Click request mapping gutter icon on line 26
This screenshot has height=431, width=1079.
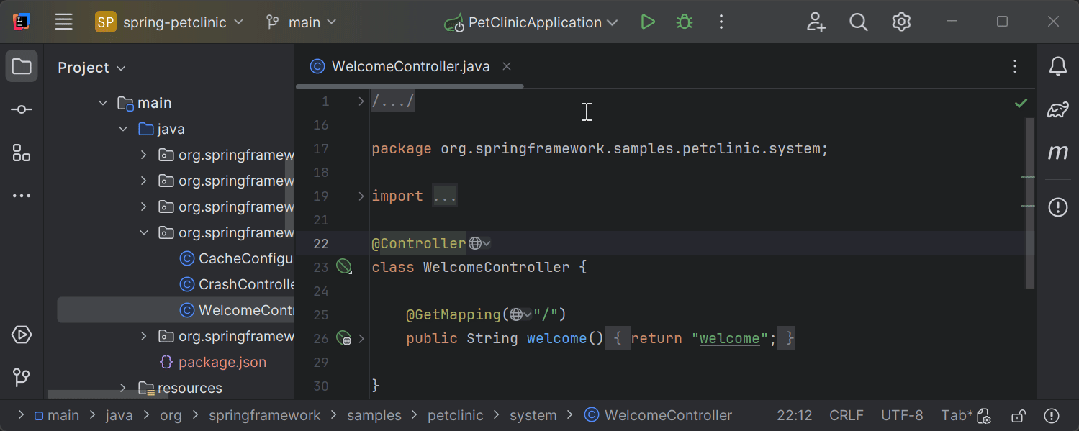click(x=344, y=338)
